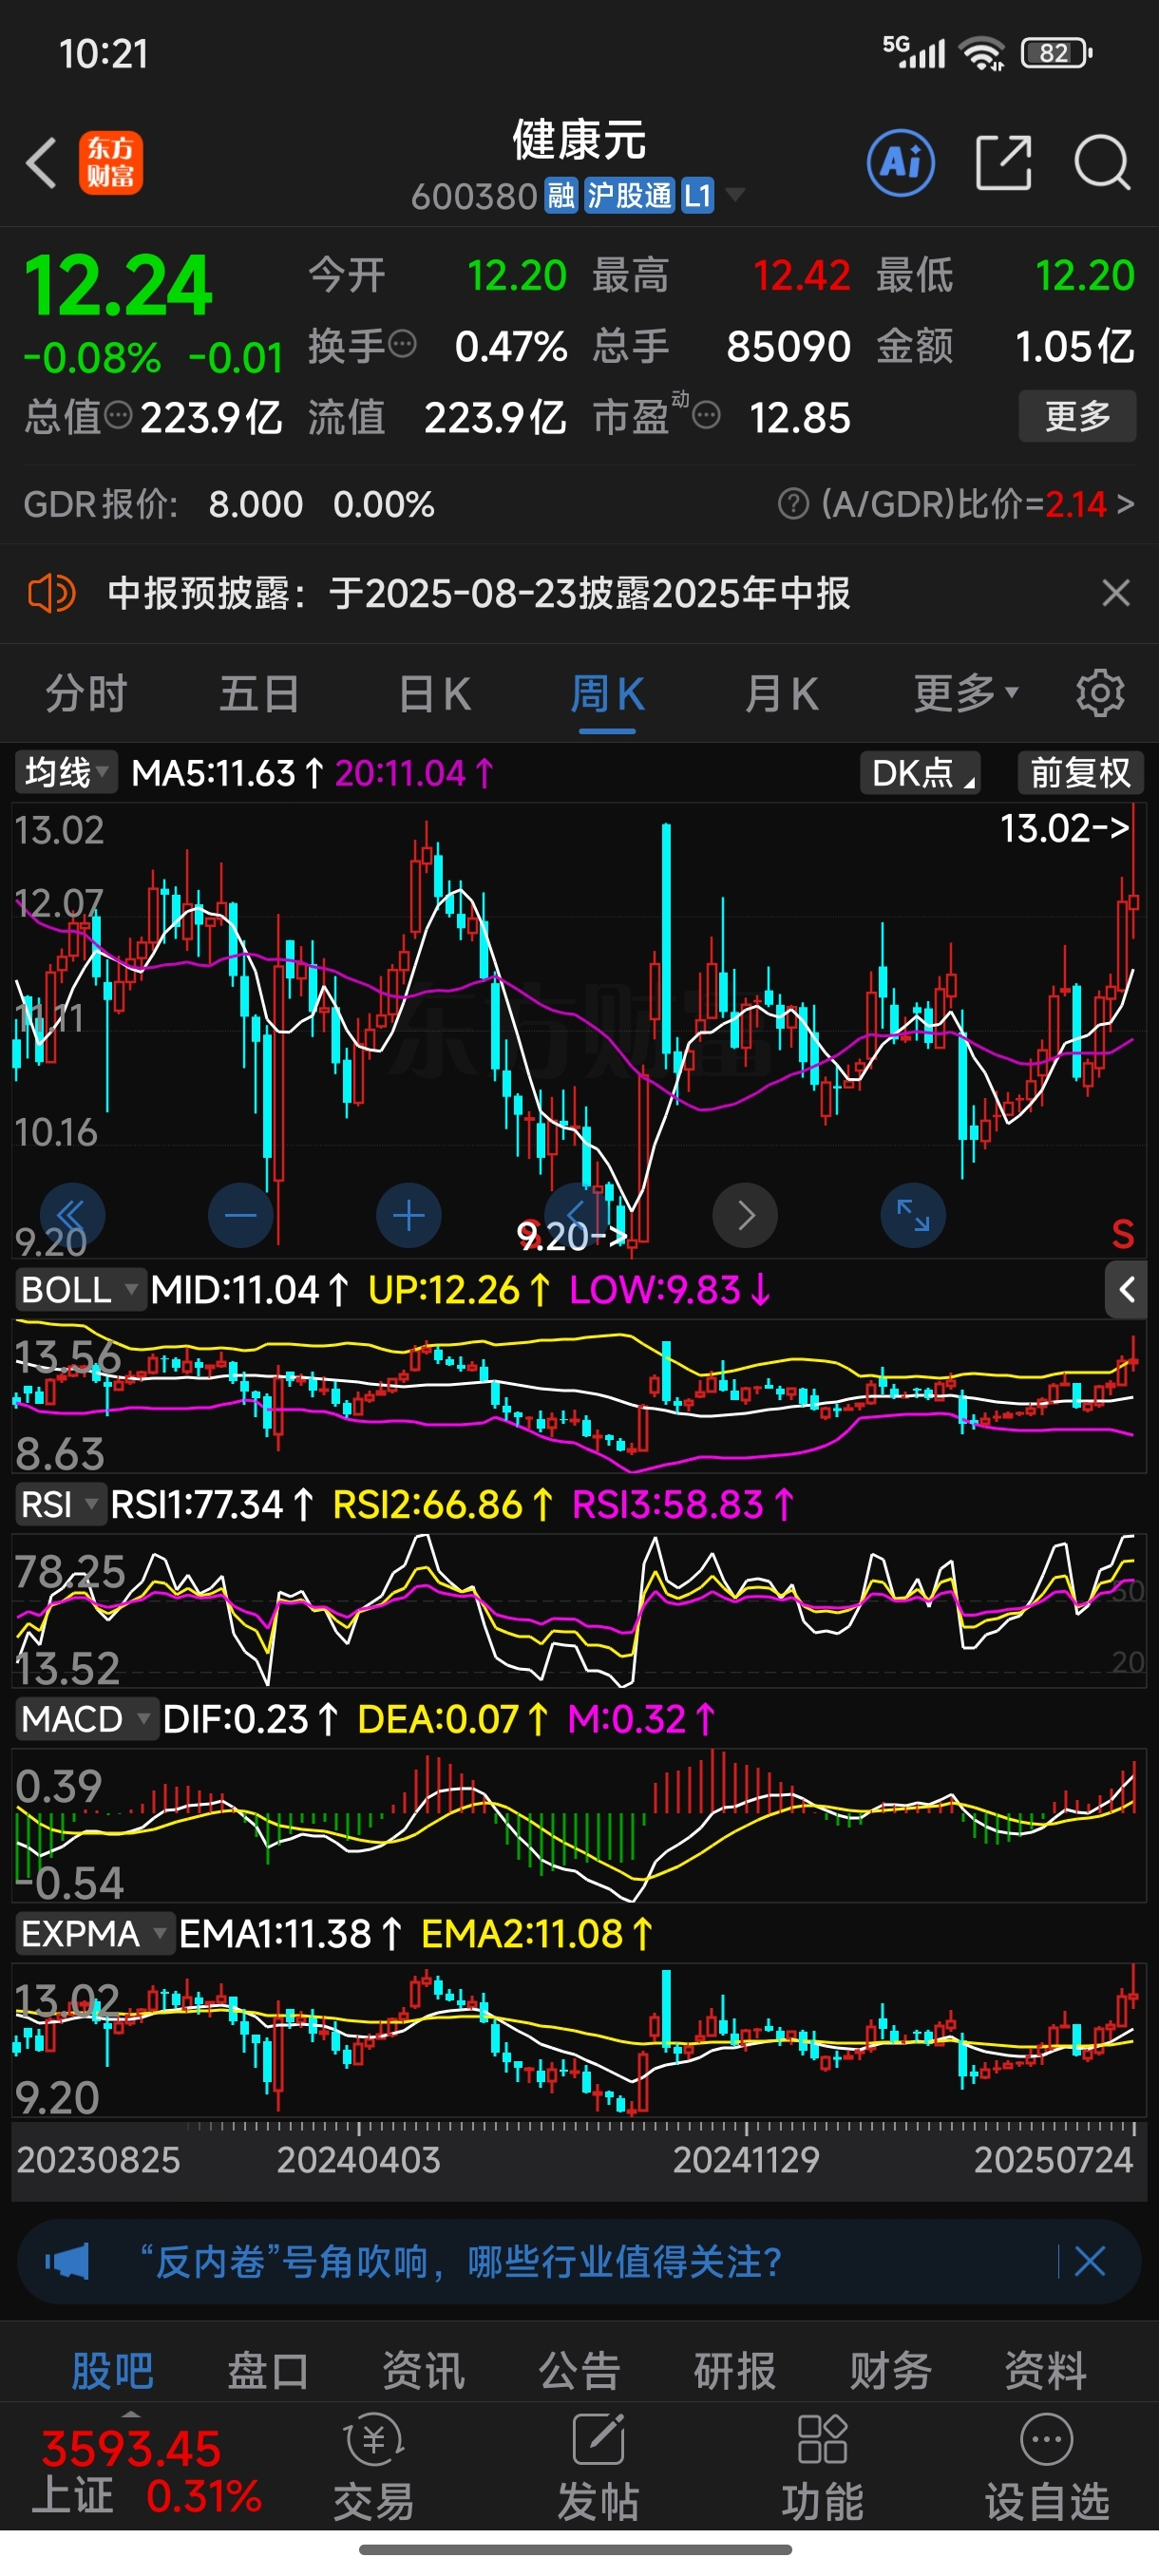1159x2576 pixels.
Task: Open the Ai assistant icon
Action: tap(901, 162)
